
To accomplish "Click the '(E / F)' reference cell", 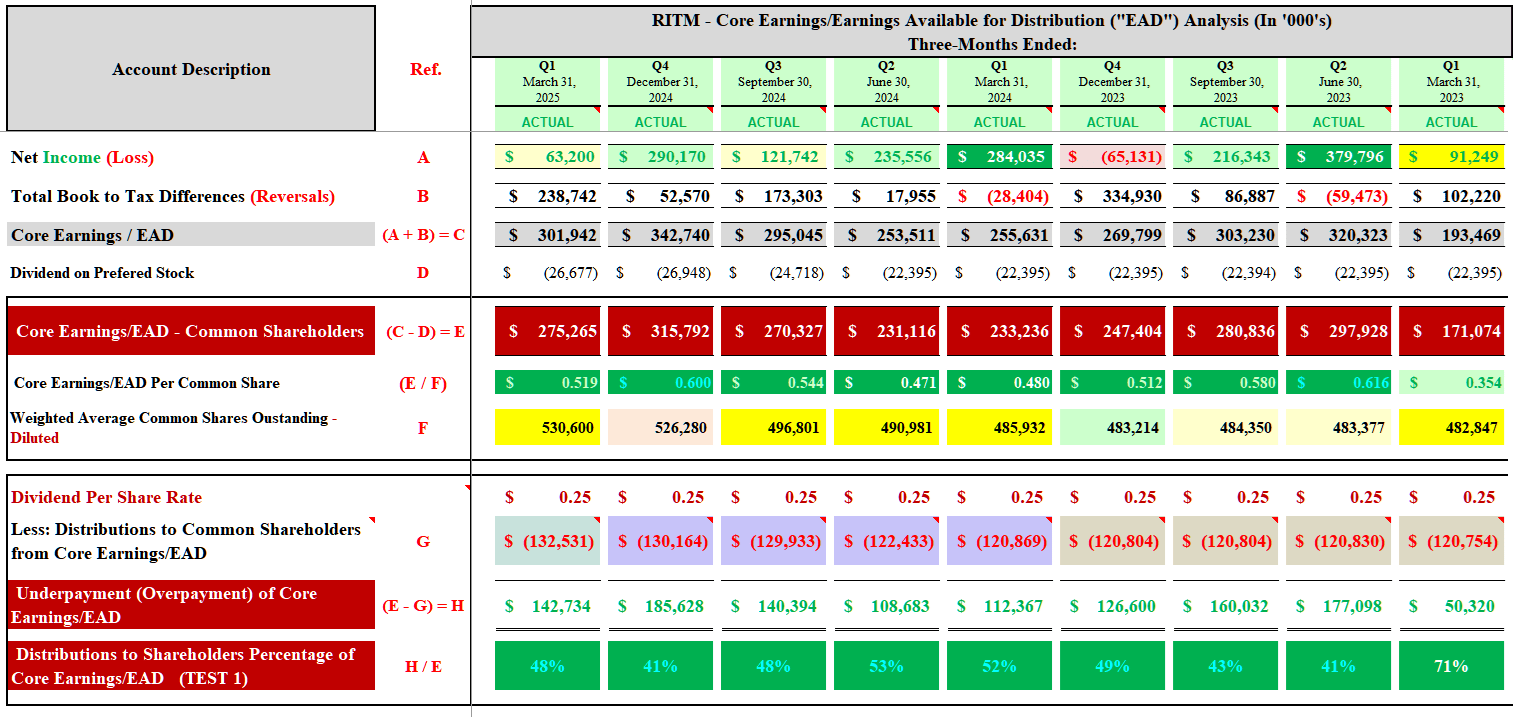I will point(424,383).
